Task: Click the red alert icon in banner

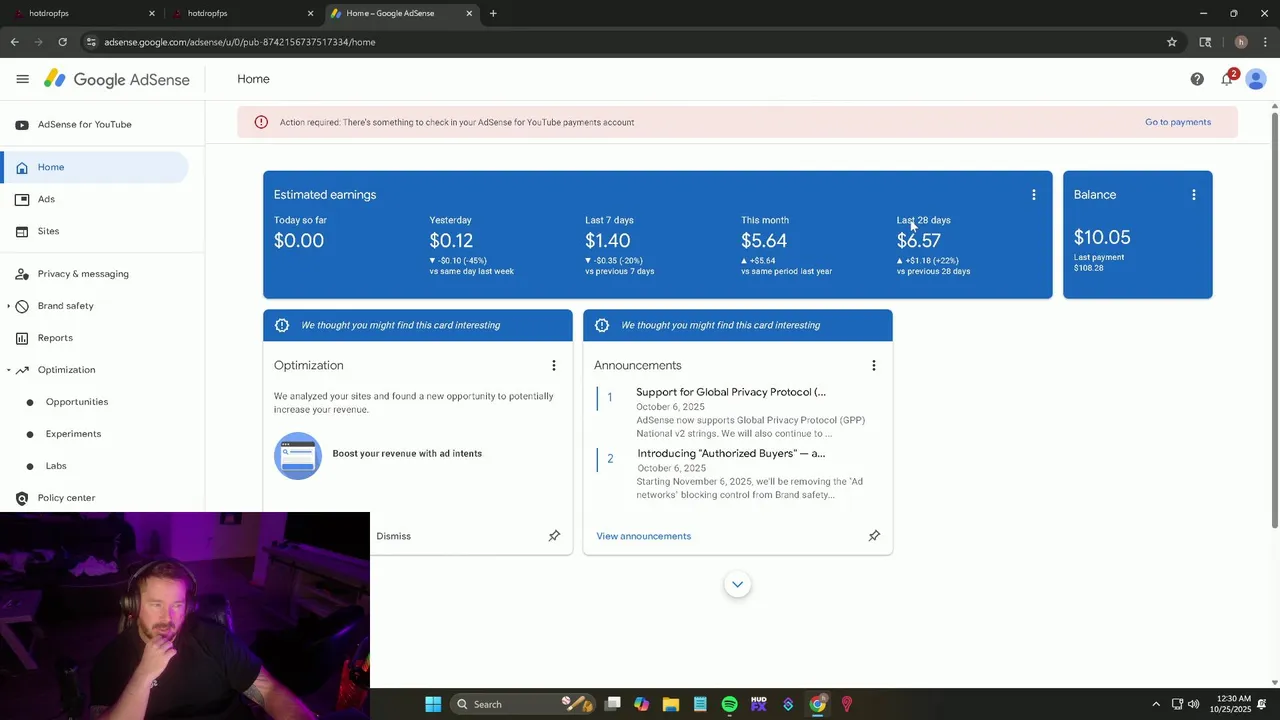Action: [x=261, y=122]
